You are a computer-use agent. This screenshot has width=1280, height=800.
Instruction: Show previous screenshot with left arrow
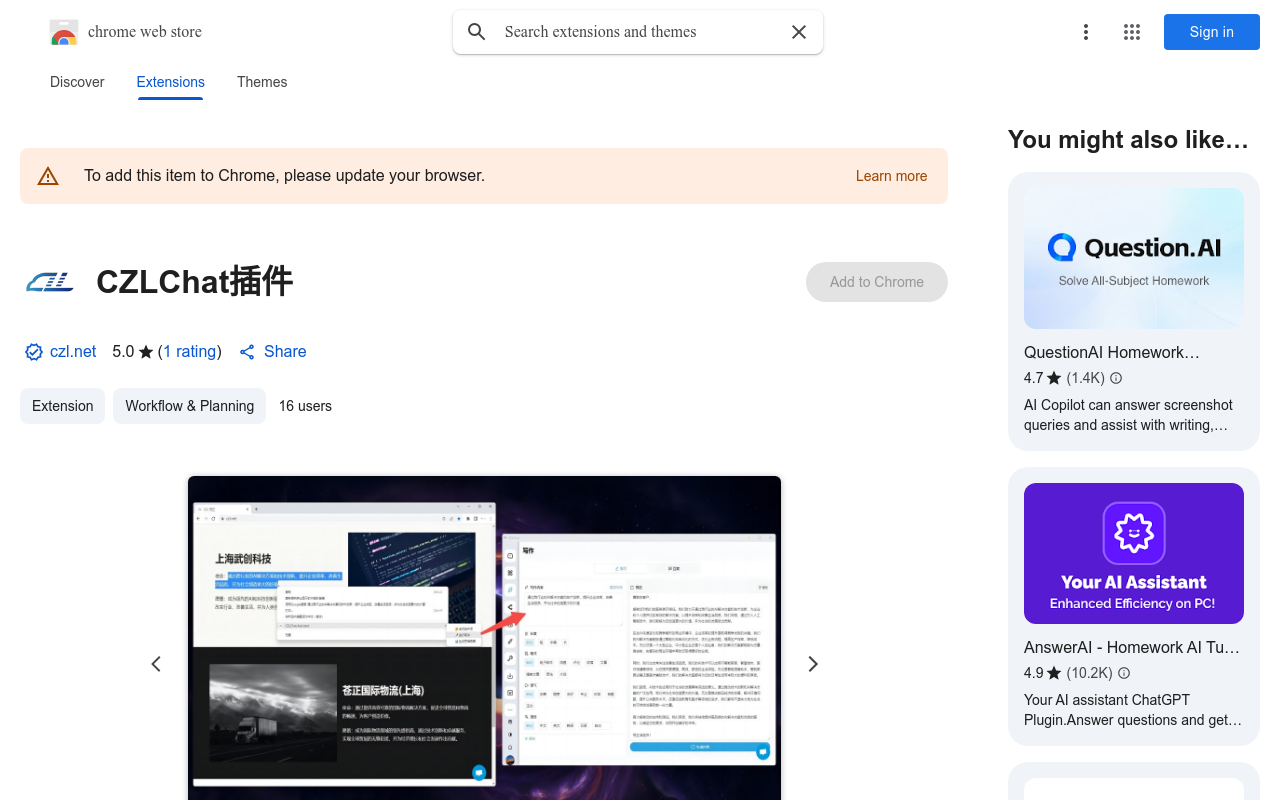click(x=156, y=664)
